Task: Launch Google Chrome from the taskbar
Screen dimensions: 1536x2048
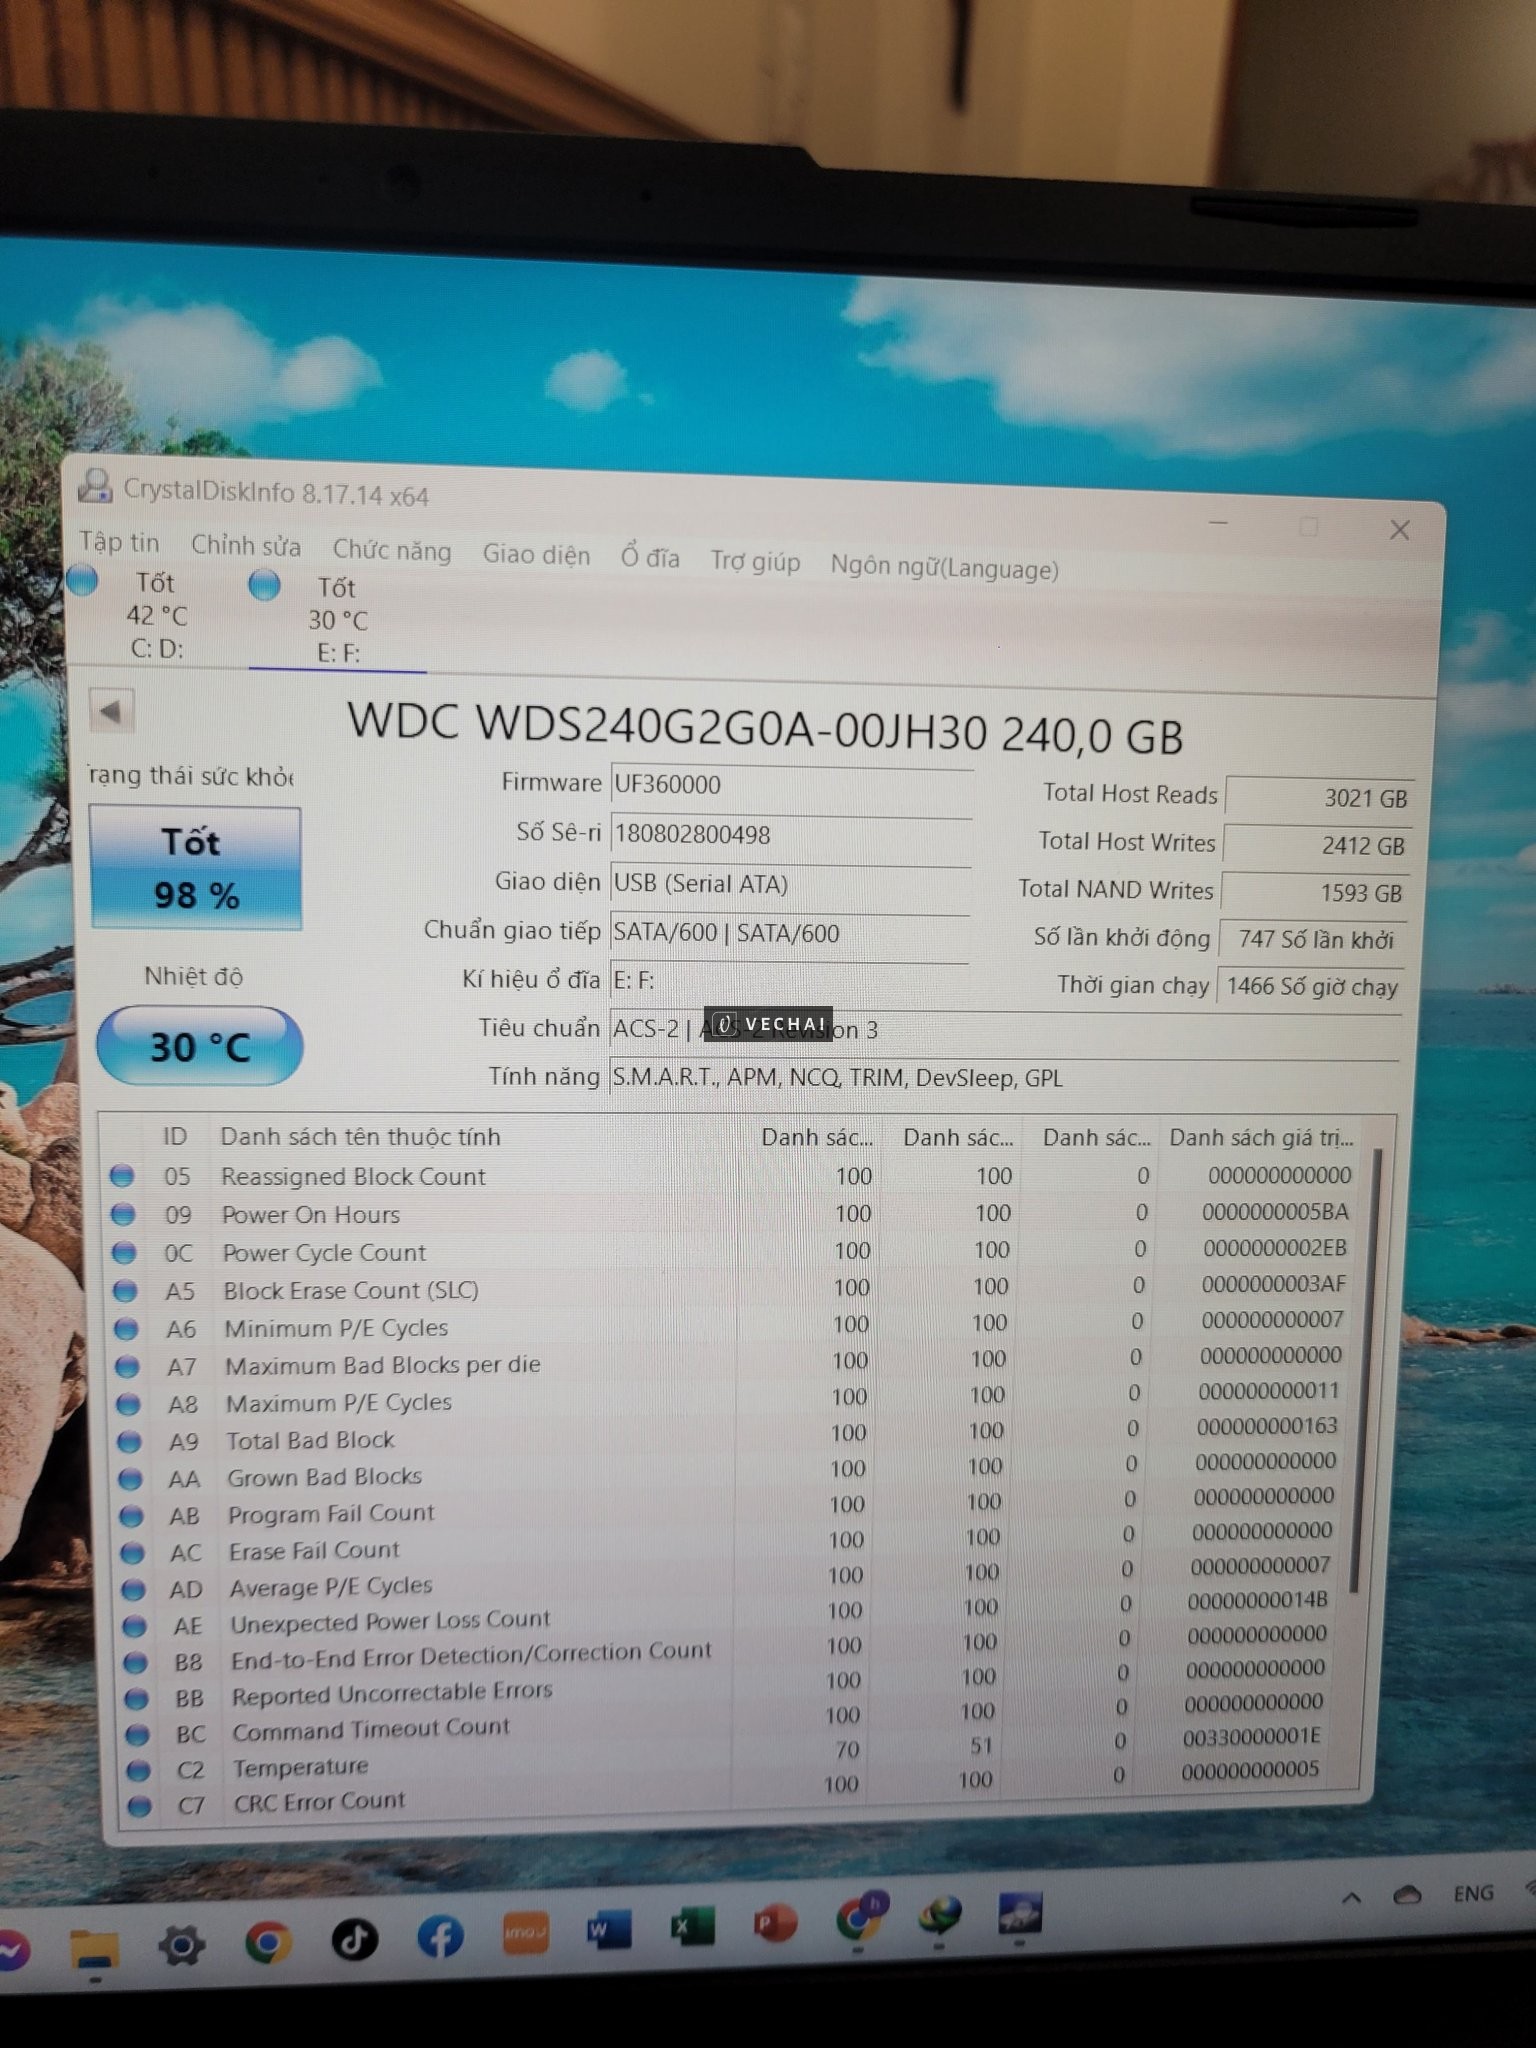Action: click(268, 1942)
